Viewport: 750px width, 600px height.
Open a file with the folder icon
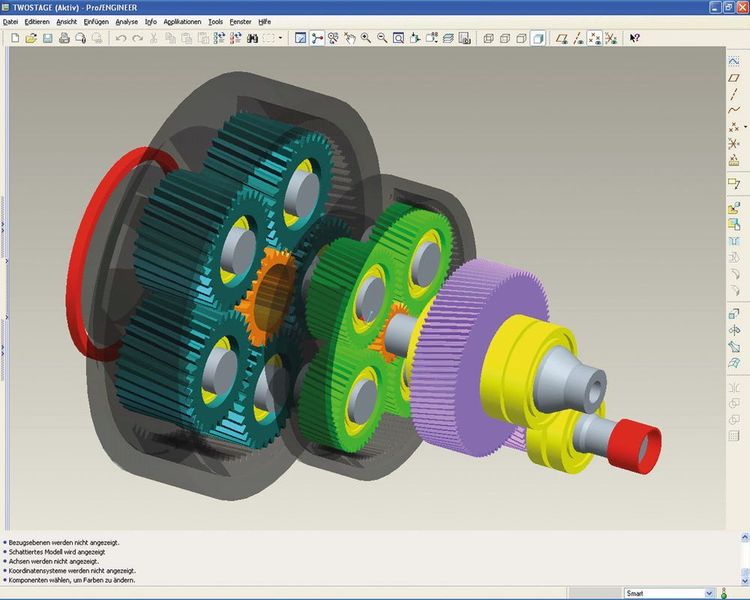click(31, 38)
